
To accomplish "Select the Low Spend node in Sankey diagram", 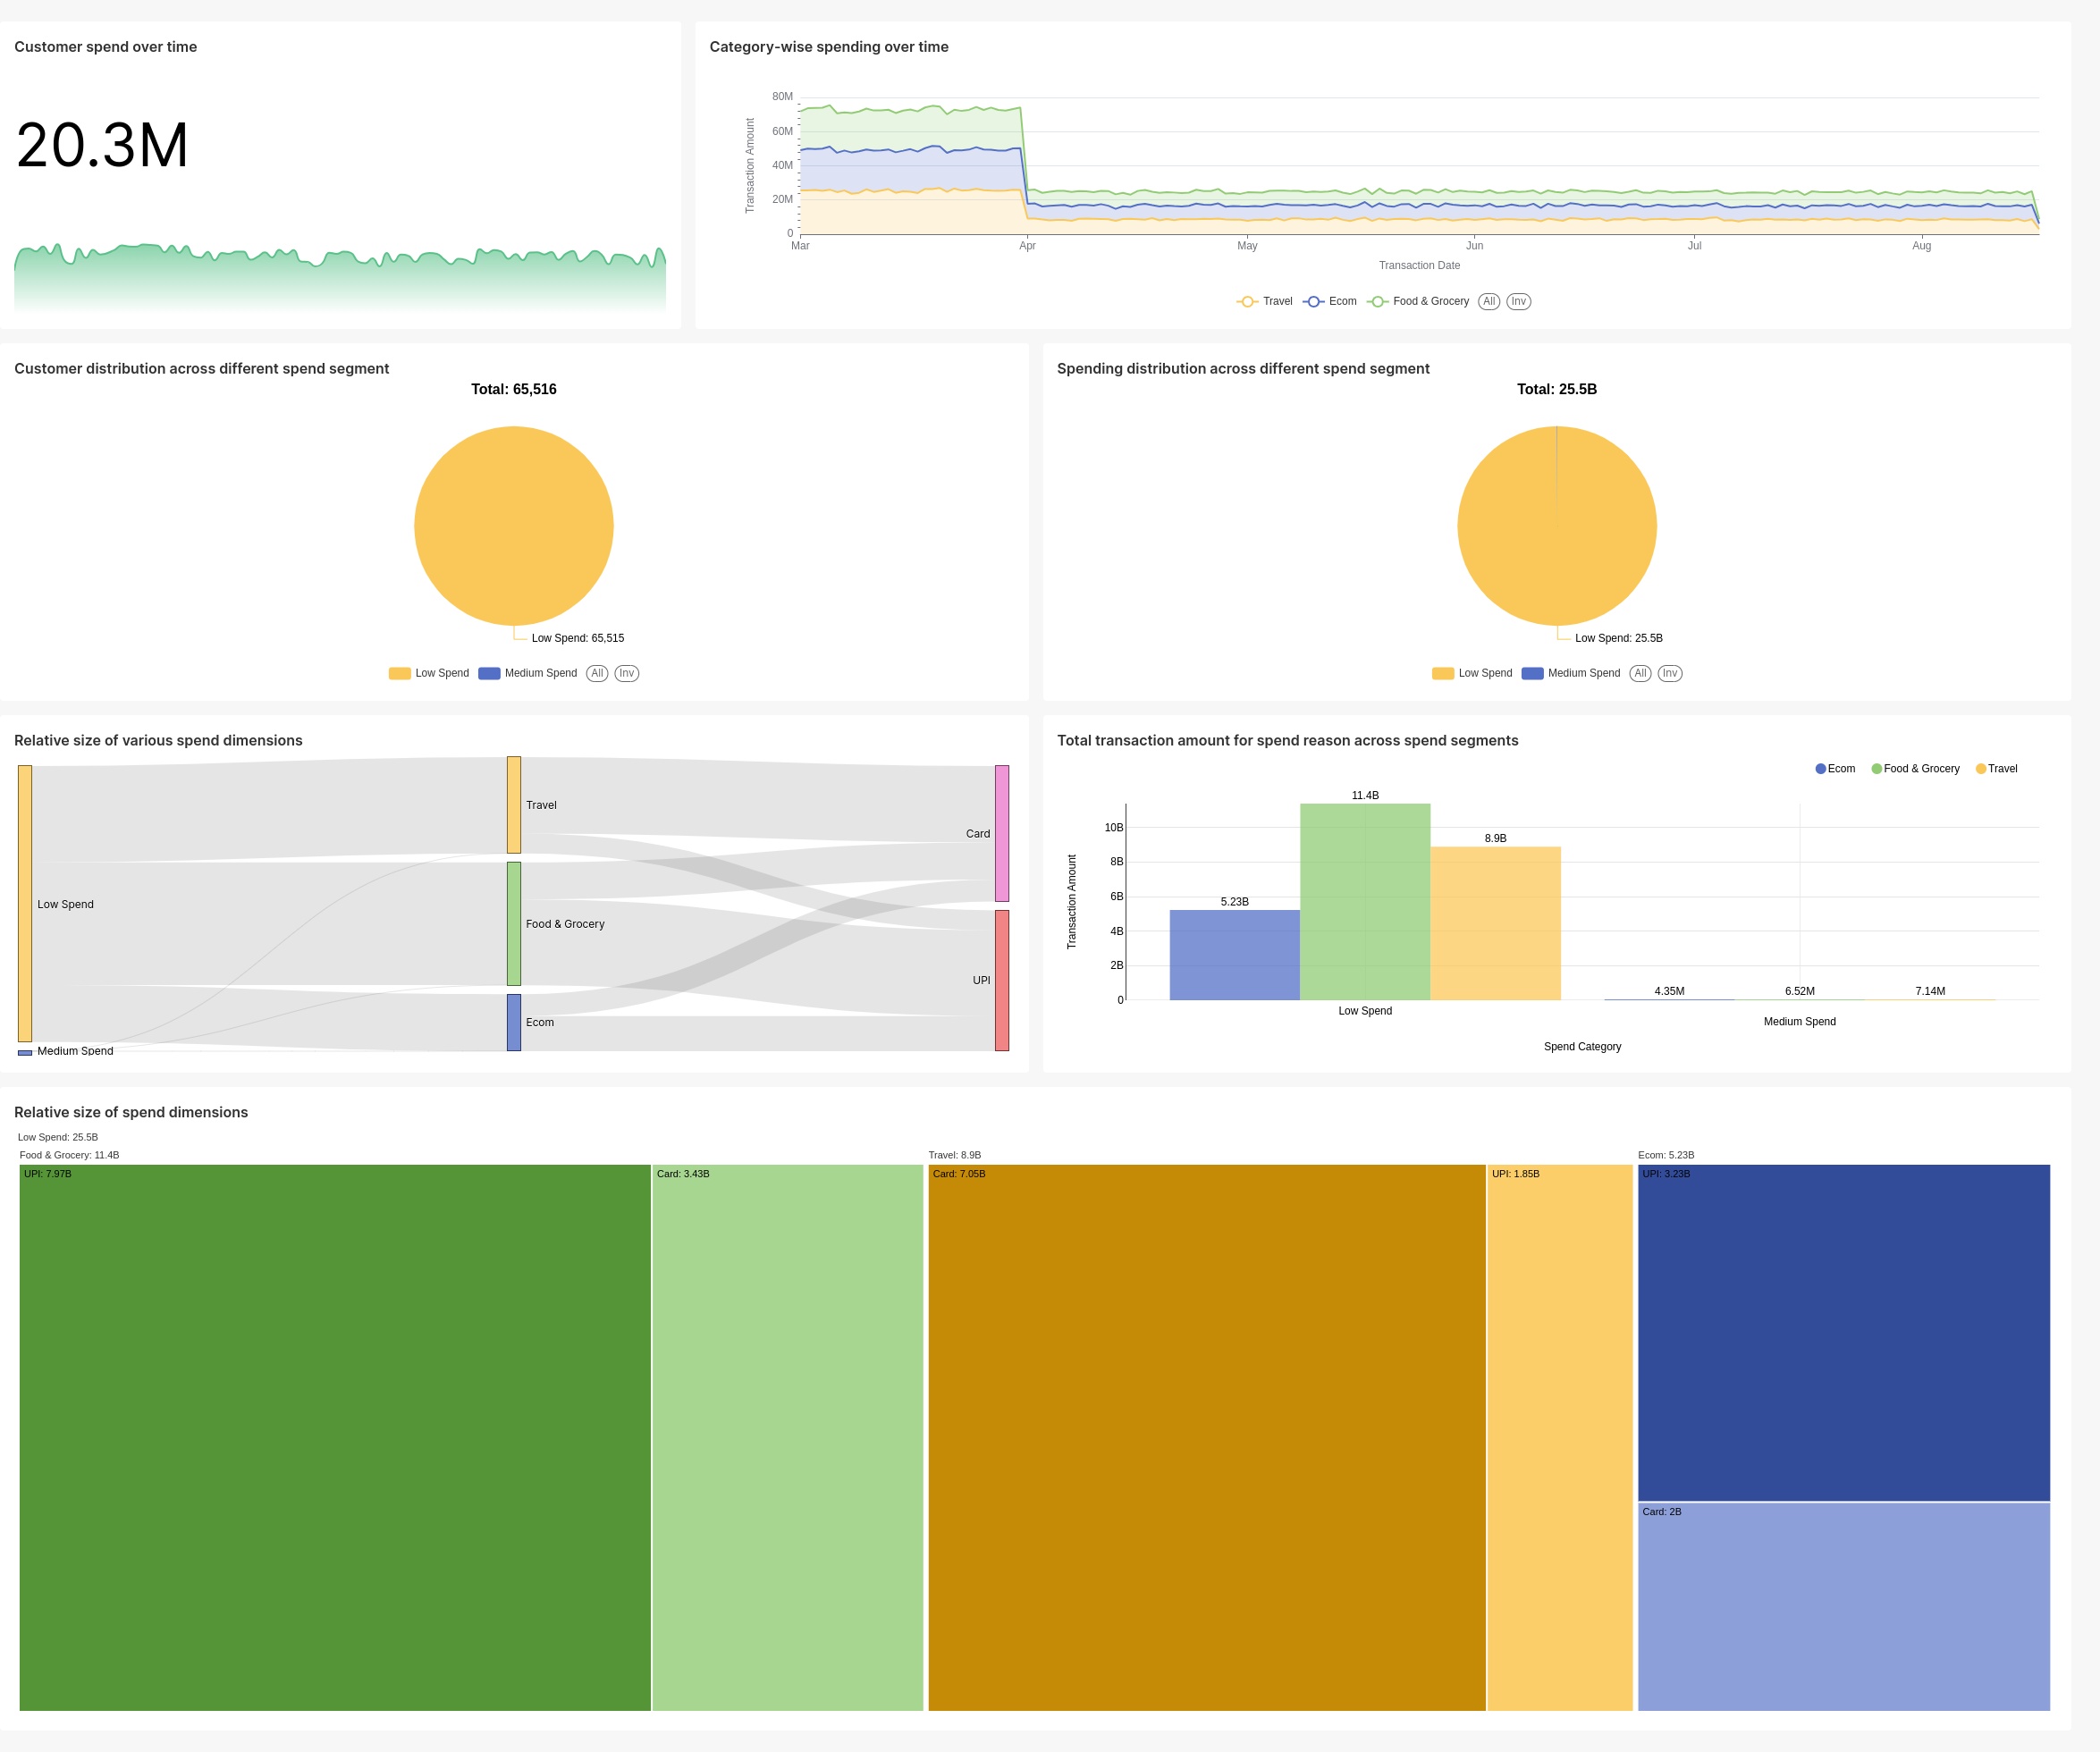I will tap(25, 903).
